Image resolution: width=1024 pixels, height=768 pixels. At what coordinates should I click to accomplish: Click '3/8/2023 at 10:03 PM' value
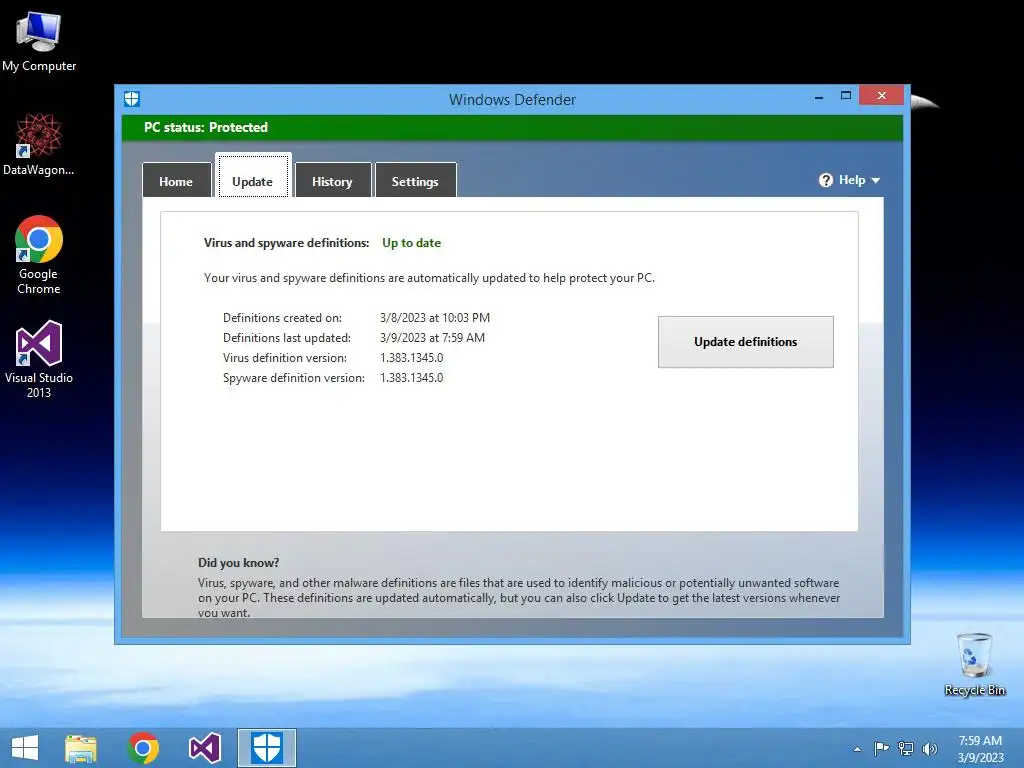click(435, 318)
